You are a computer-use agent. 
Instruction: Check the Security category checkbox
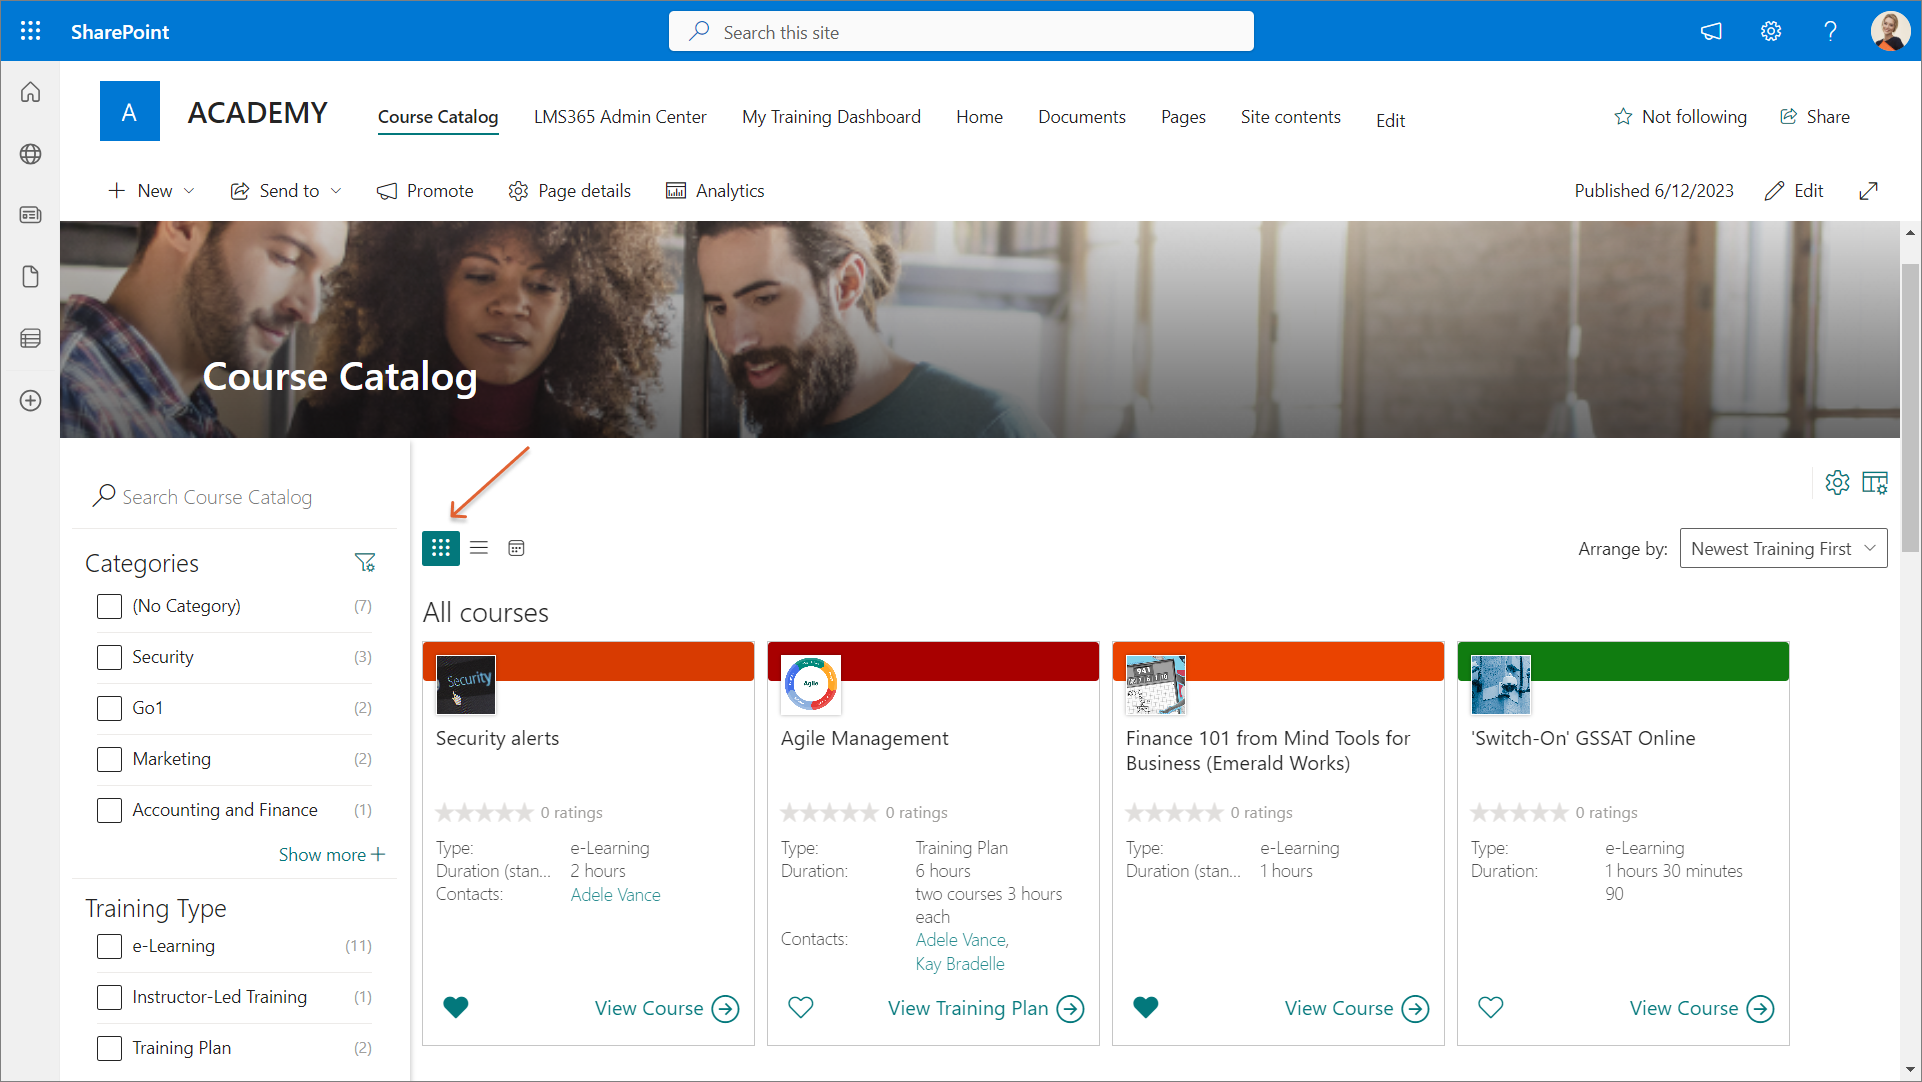109,657
